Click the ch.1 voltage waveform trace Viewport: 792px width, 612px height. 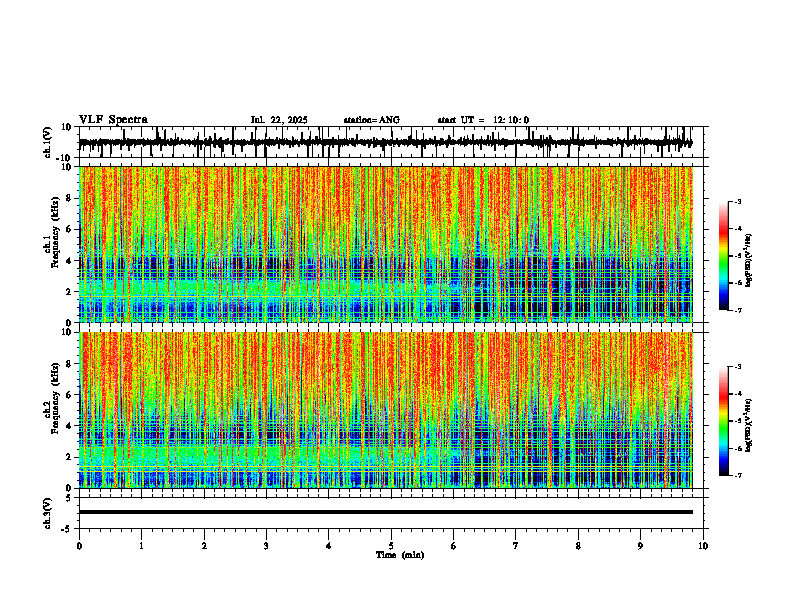(386, 142)
